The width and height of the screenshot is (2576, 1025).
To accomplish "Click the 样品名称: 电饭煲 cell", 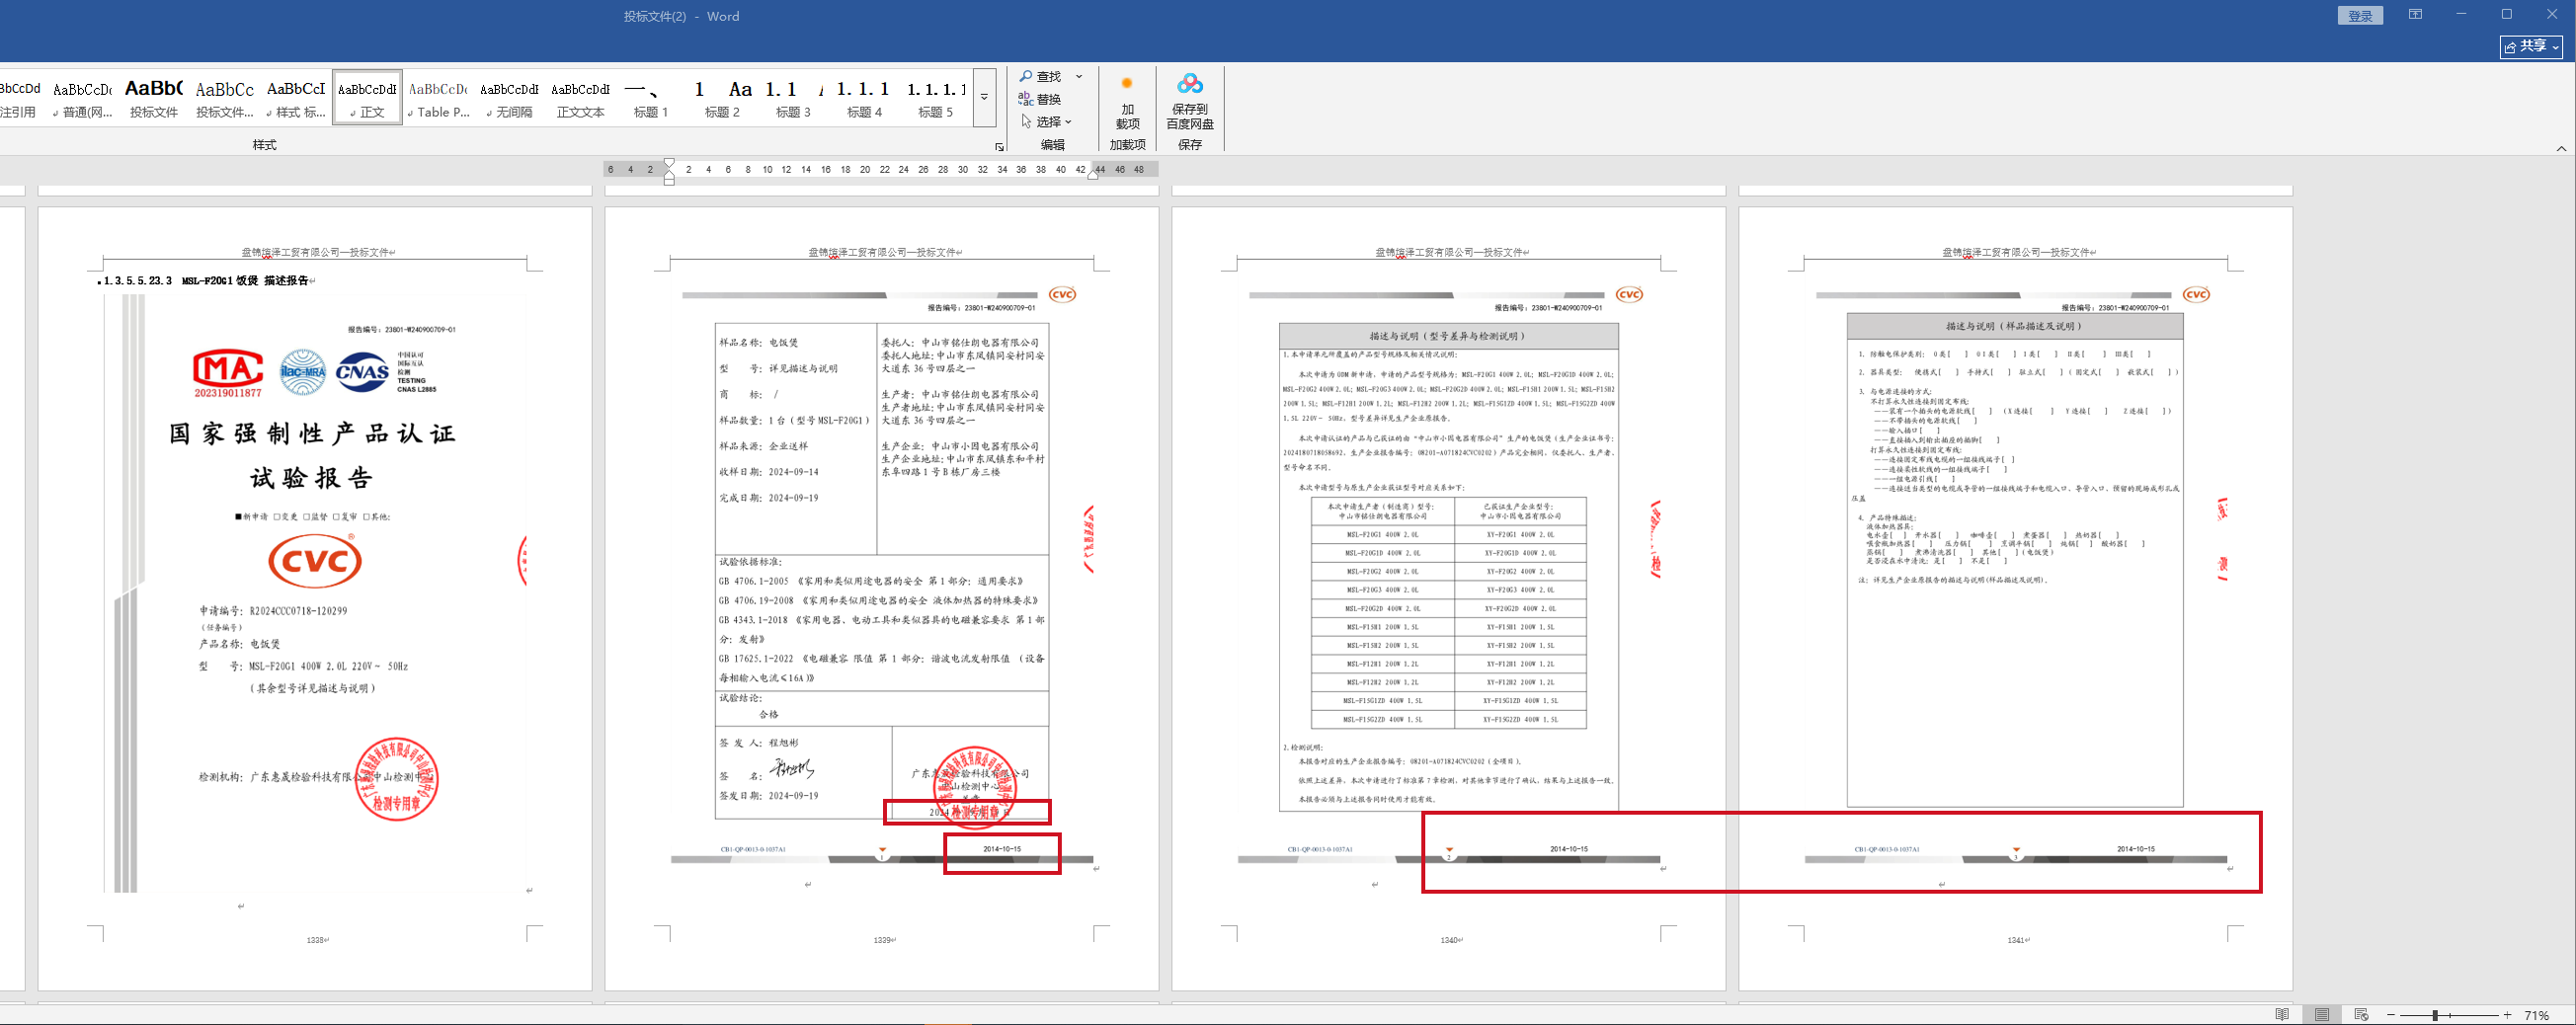I will (x=759, y=342).
